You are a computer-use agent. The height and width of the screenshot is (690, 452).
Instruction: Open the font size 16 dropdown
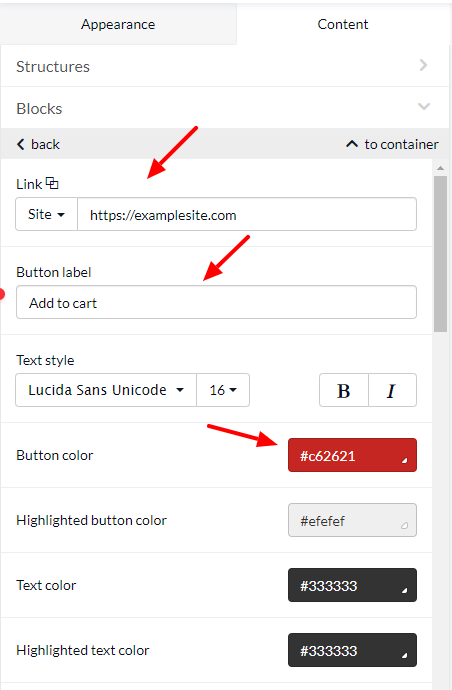click(x=223, y=390)
